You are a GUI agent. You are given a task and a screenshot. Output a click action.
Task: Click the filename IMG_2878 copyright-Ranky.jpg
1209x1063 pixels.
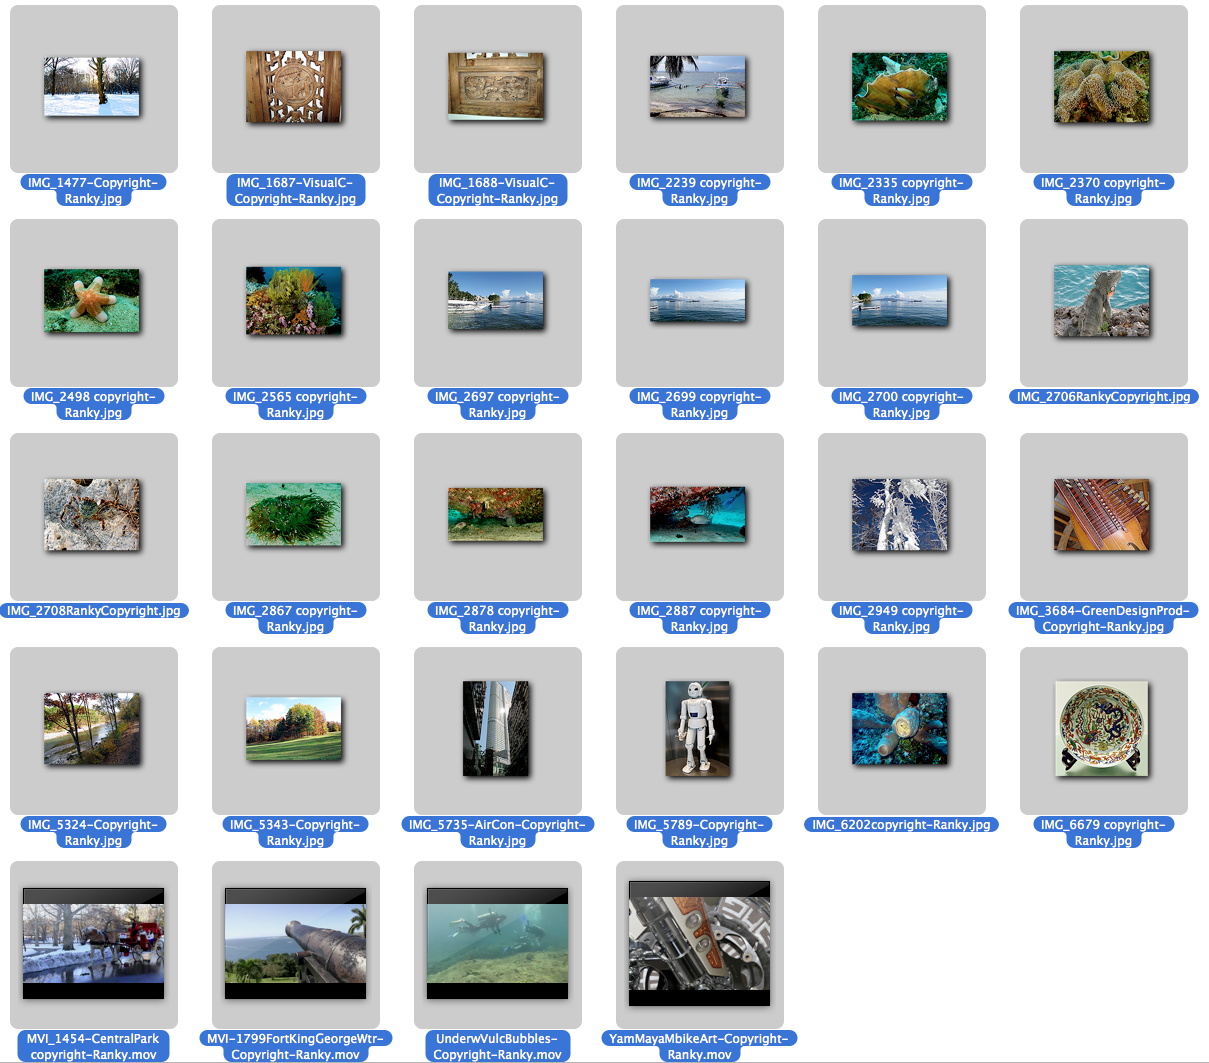(497, 618)
